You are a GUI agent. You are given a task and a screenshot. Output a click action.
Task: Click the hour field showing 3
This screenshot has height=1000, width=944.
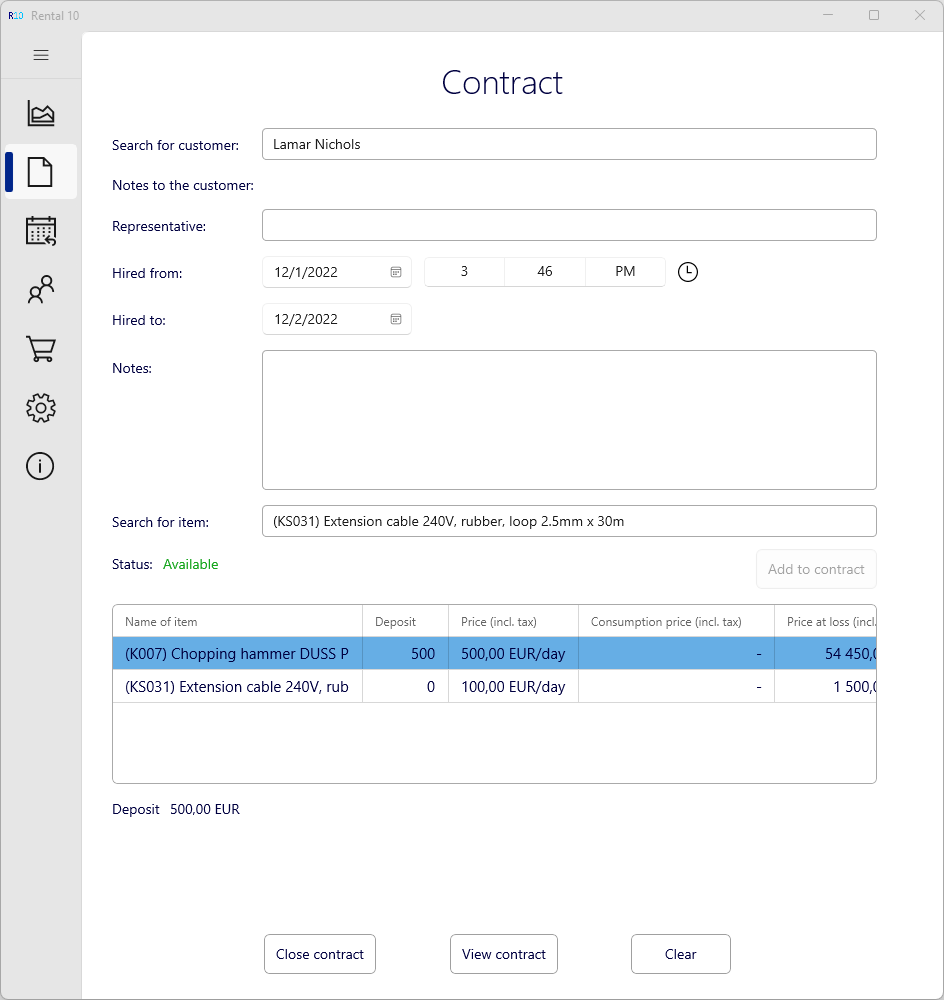[464, 272]
